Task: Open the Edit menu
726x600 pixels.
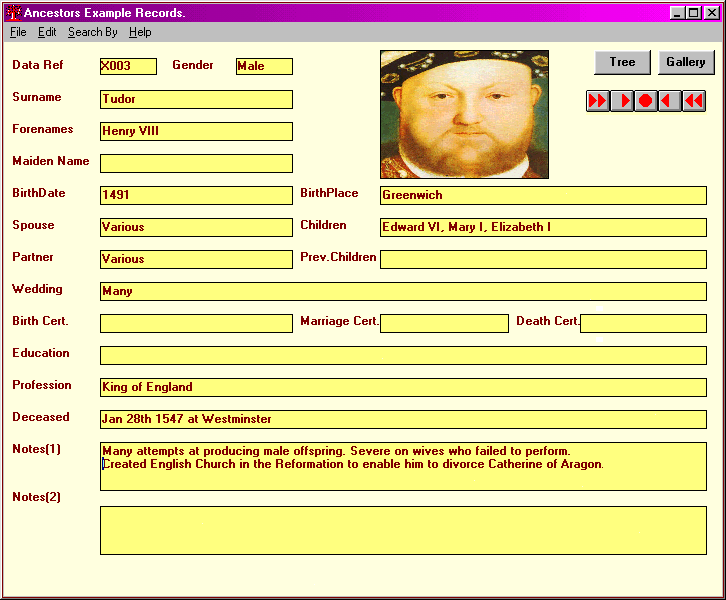Action: 47,32
